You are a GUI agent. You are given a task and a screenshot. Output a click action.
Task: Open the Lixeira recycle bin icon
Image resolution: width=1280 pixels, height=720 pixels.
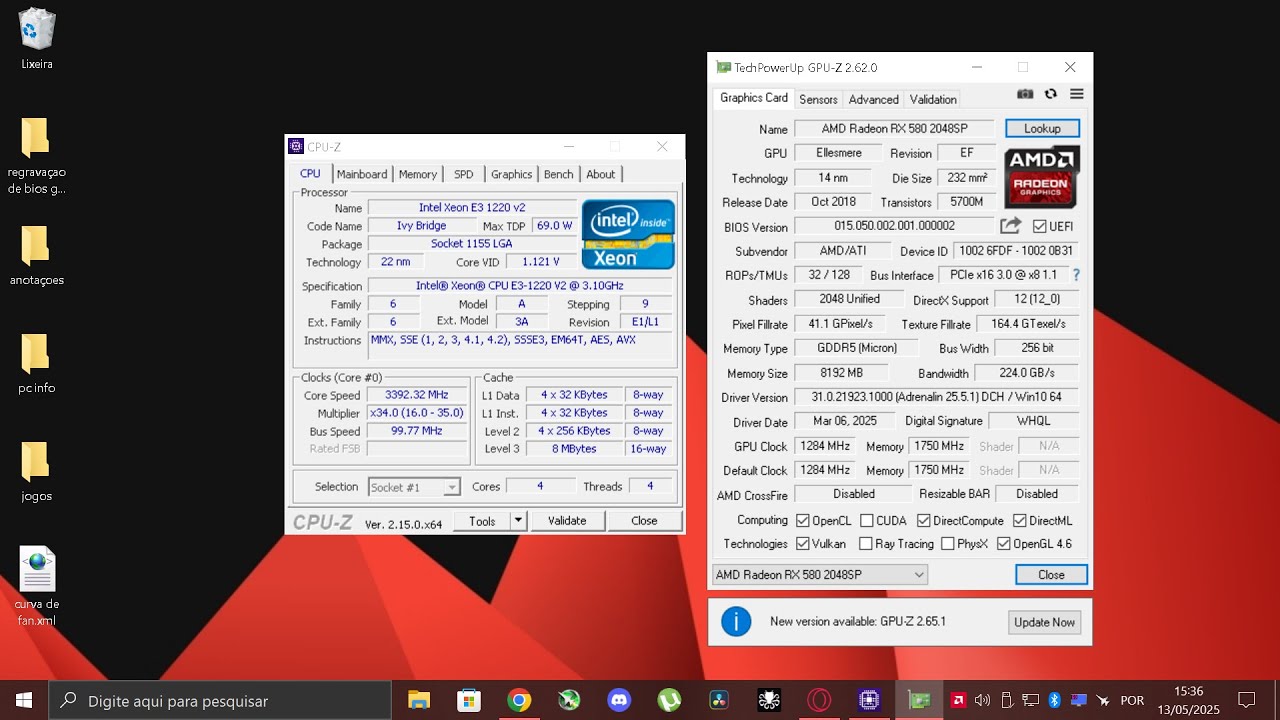point(37,39)
